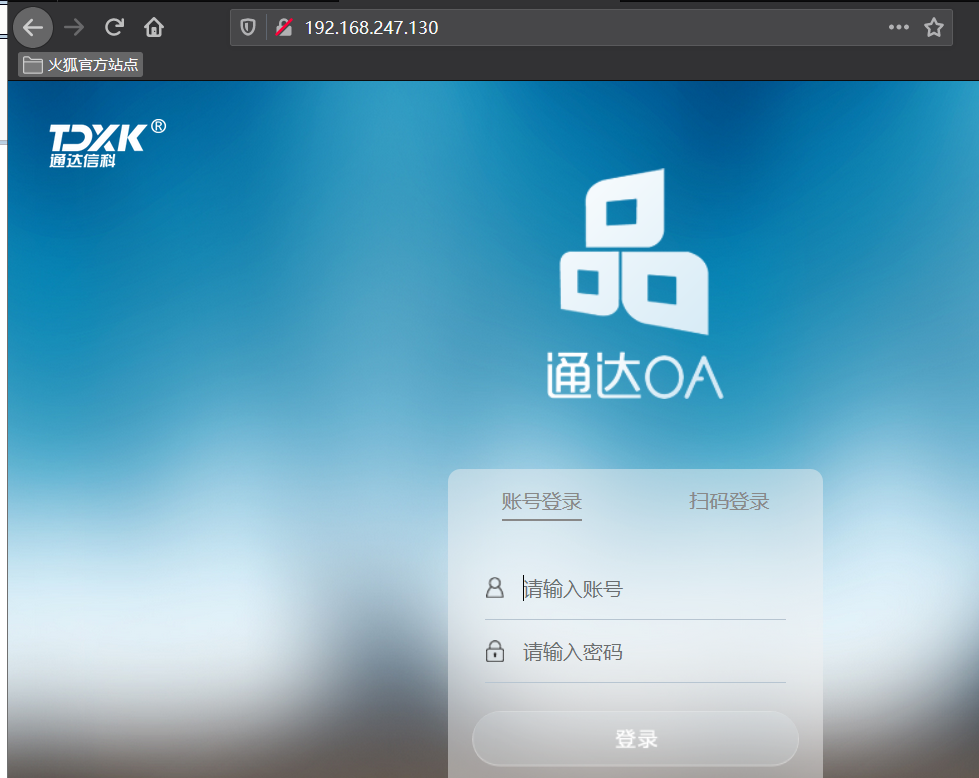Image resolution: width=979 pixels, height=778 pixels.
Task: Bookmark this page with the star icon
Action: tap(933, 27)
